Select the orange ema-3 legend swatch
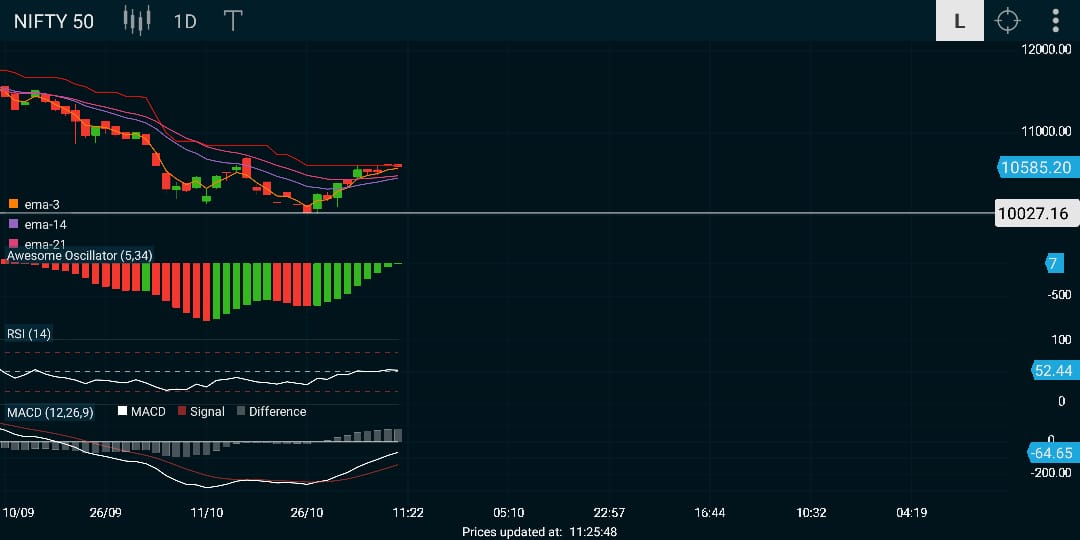The width and height of the screenshot is (1080, 540). pos(13,204)
